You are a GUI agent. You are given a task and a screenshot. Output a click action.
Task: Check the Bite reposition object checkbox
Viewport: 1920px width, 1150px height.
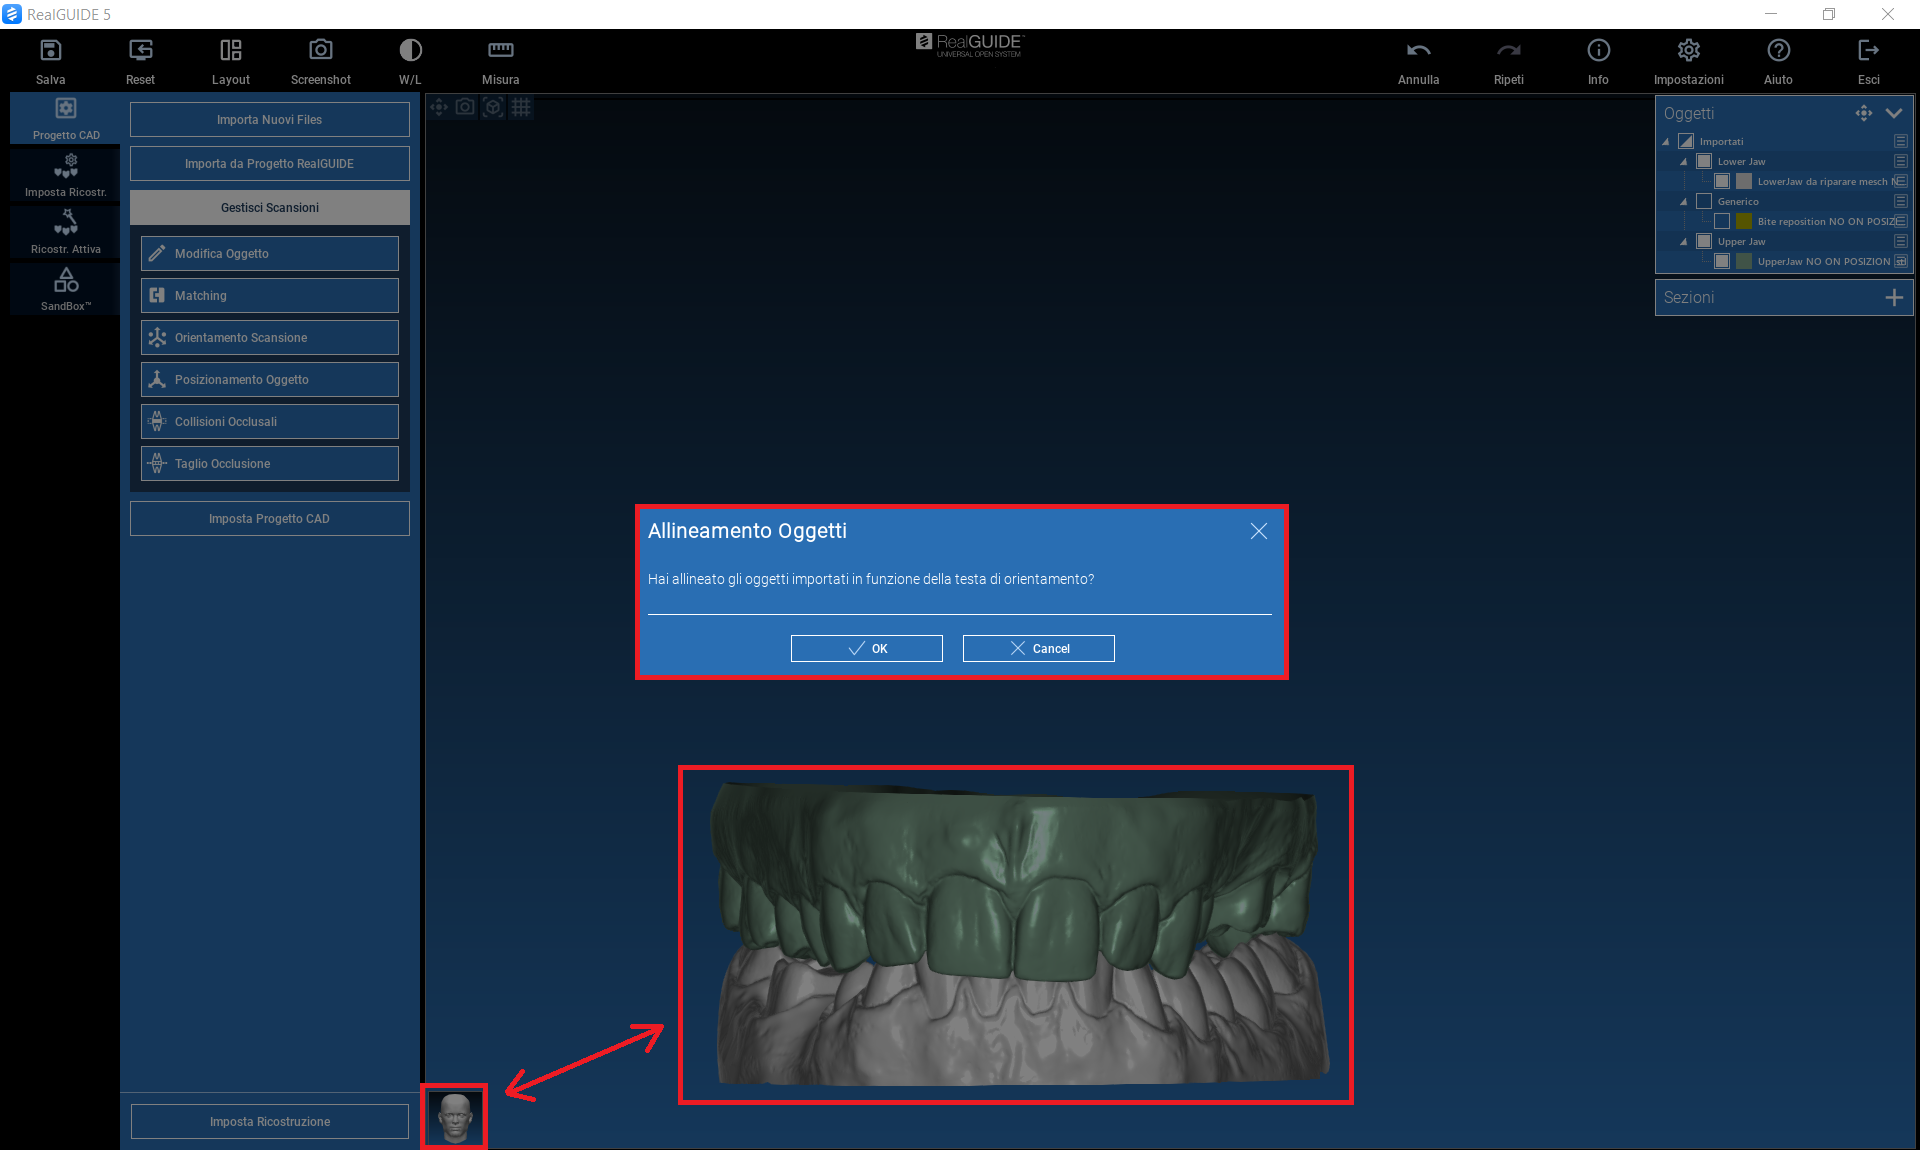coord(1722,221)
